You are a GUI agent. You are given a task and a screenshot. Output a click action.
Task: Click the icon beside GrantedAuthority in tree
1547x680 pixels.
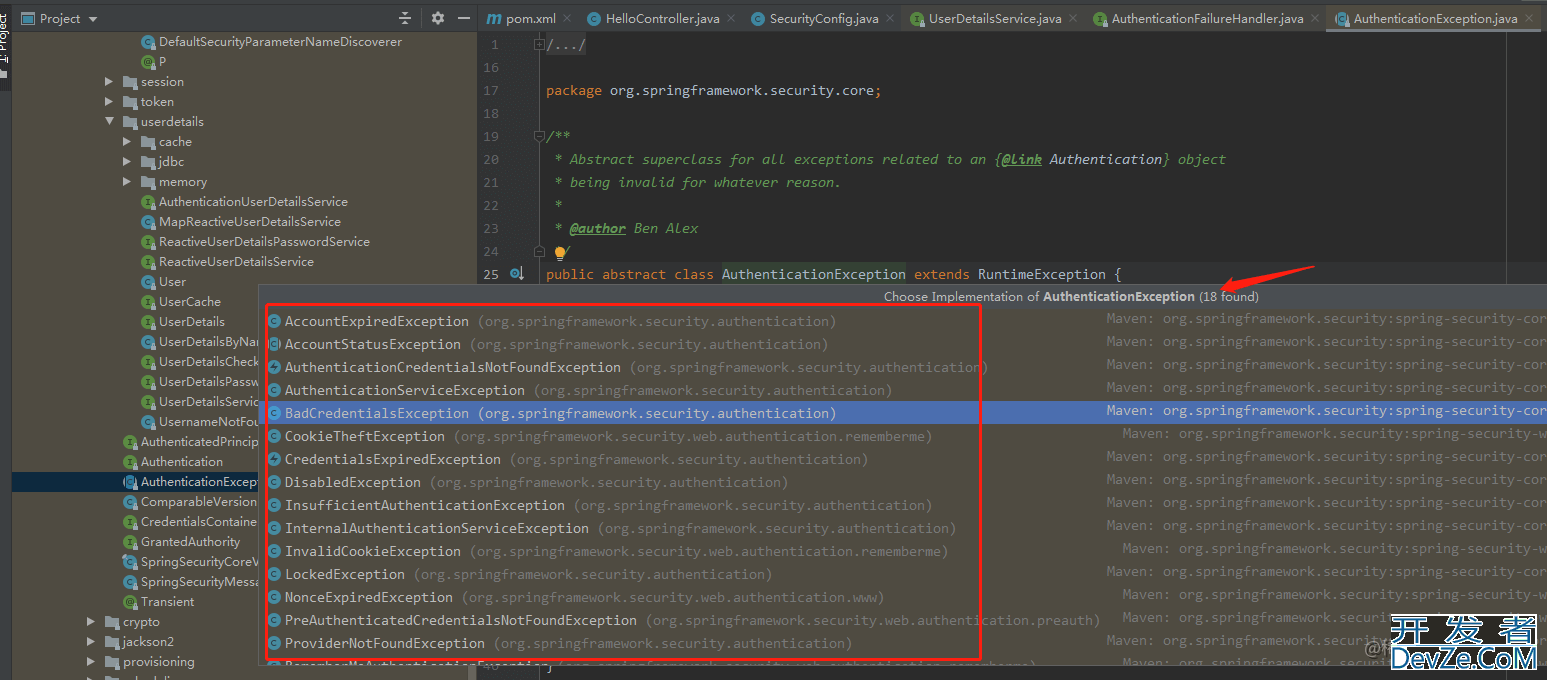tap(130, 542)
